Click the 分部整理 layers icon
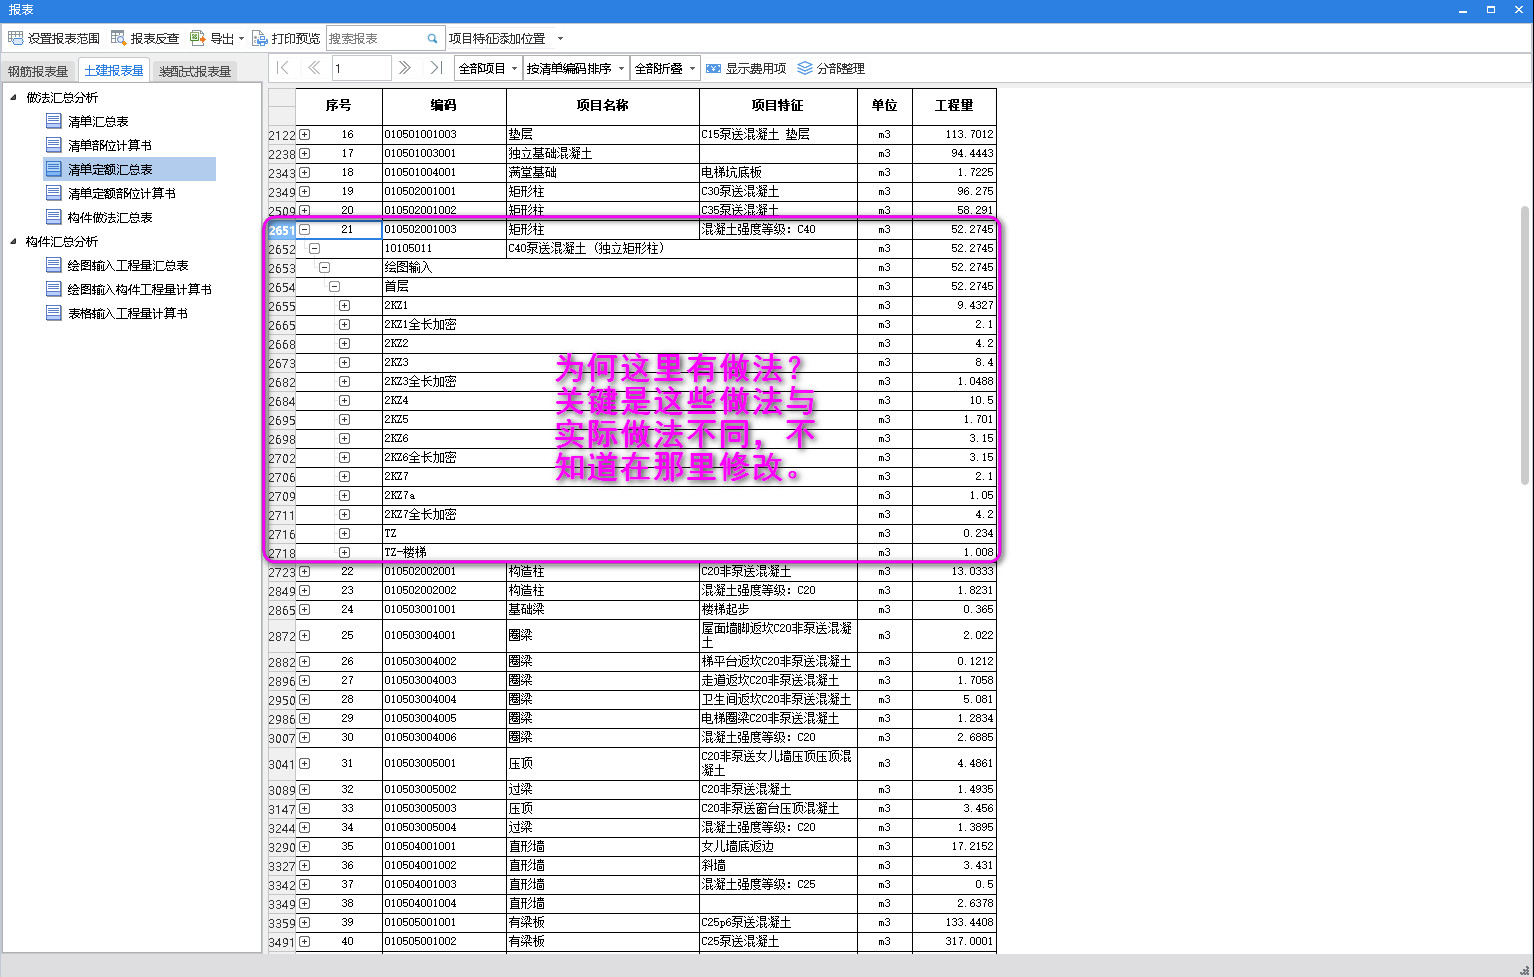This screenshot has width=1534, height=977. pos(805,68)
